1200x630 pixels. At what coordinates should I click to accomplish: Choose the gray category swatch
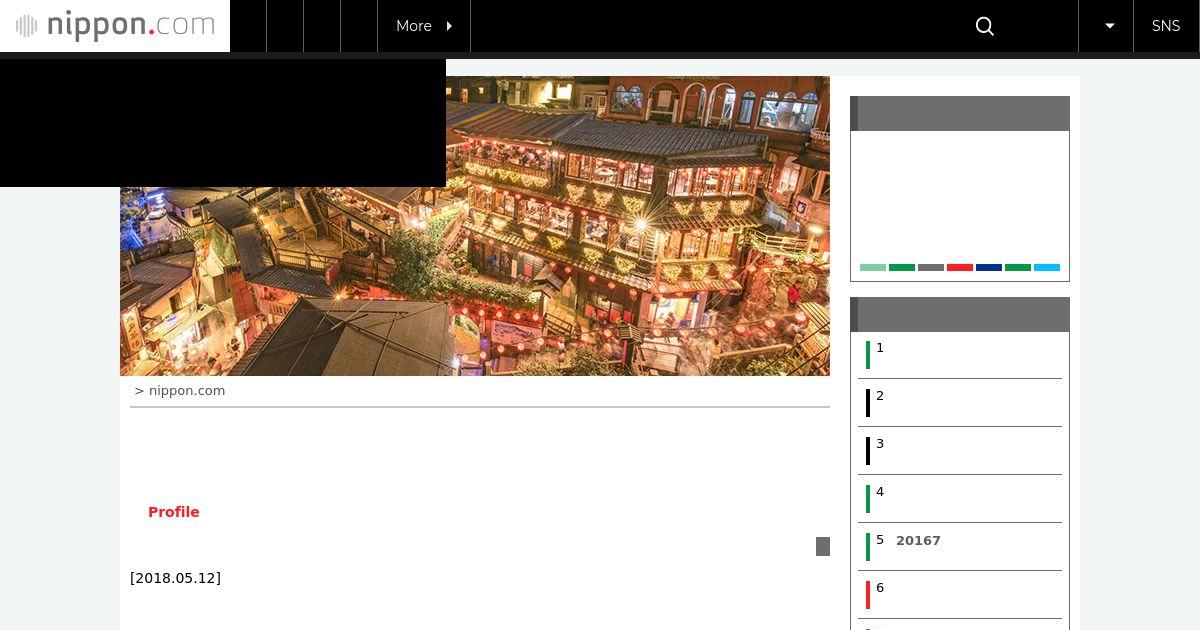point(931,268)
